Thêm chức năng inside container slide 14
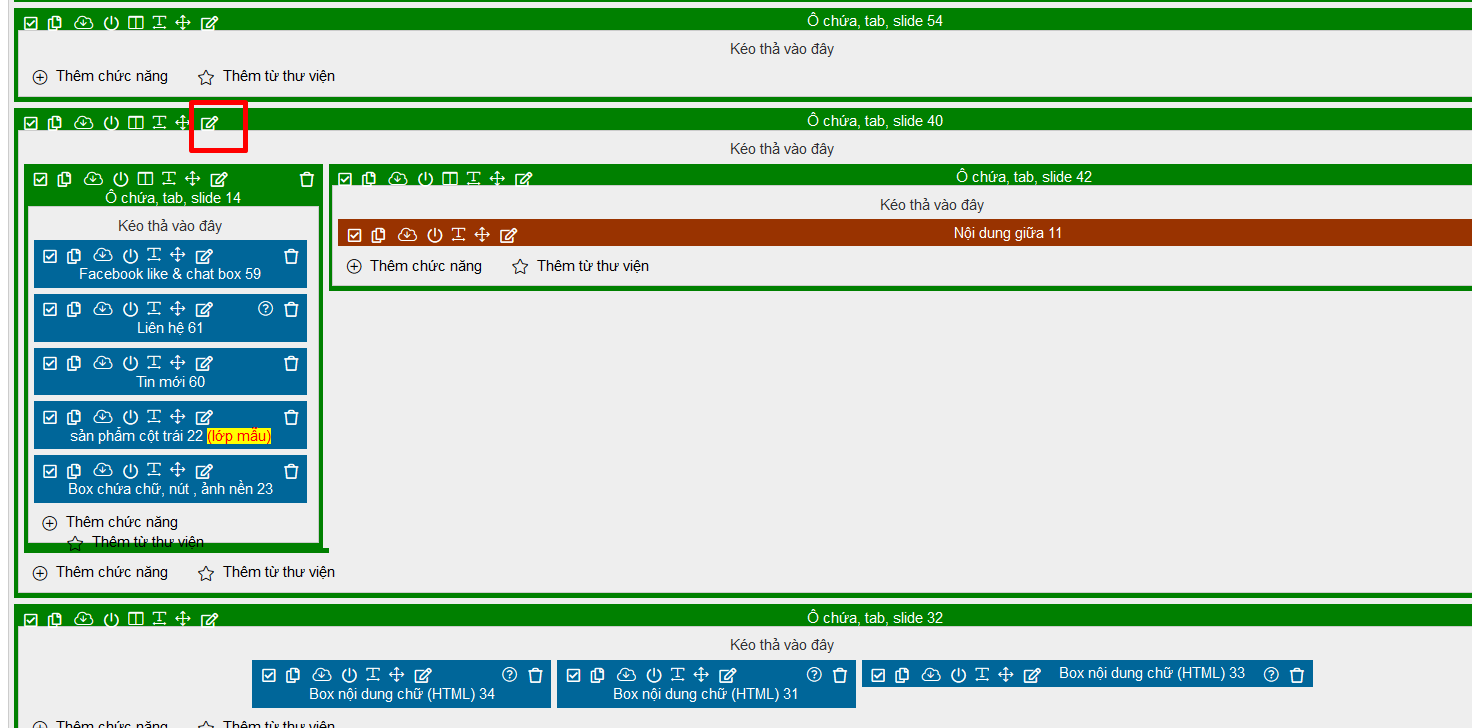The image size is (1472, 728). coord(110,522)
